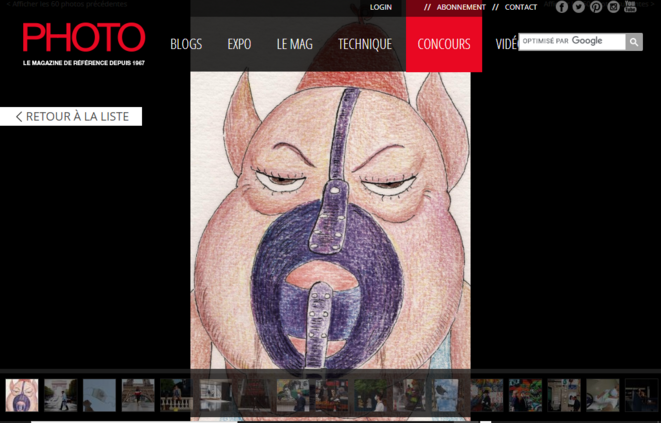Open the TECHNIQUE menu item
Image resolution: width=661 pixels, height=423 pixels.
coord(365,44)
